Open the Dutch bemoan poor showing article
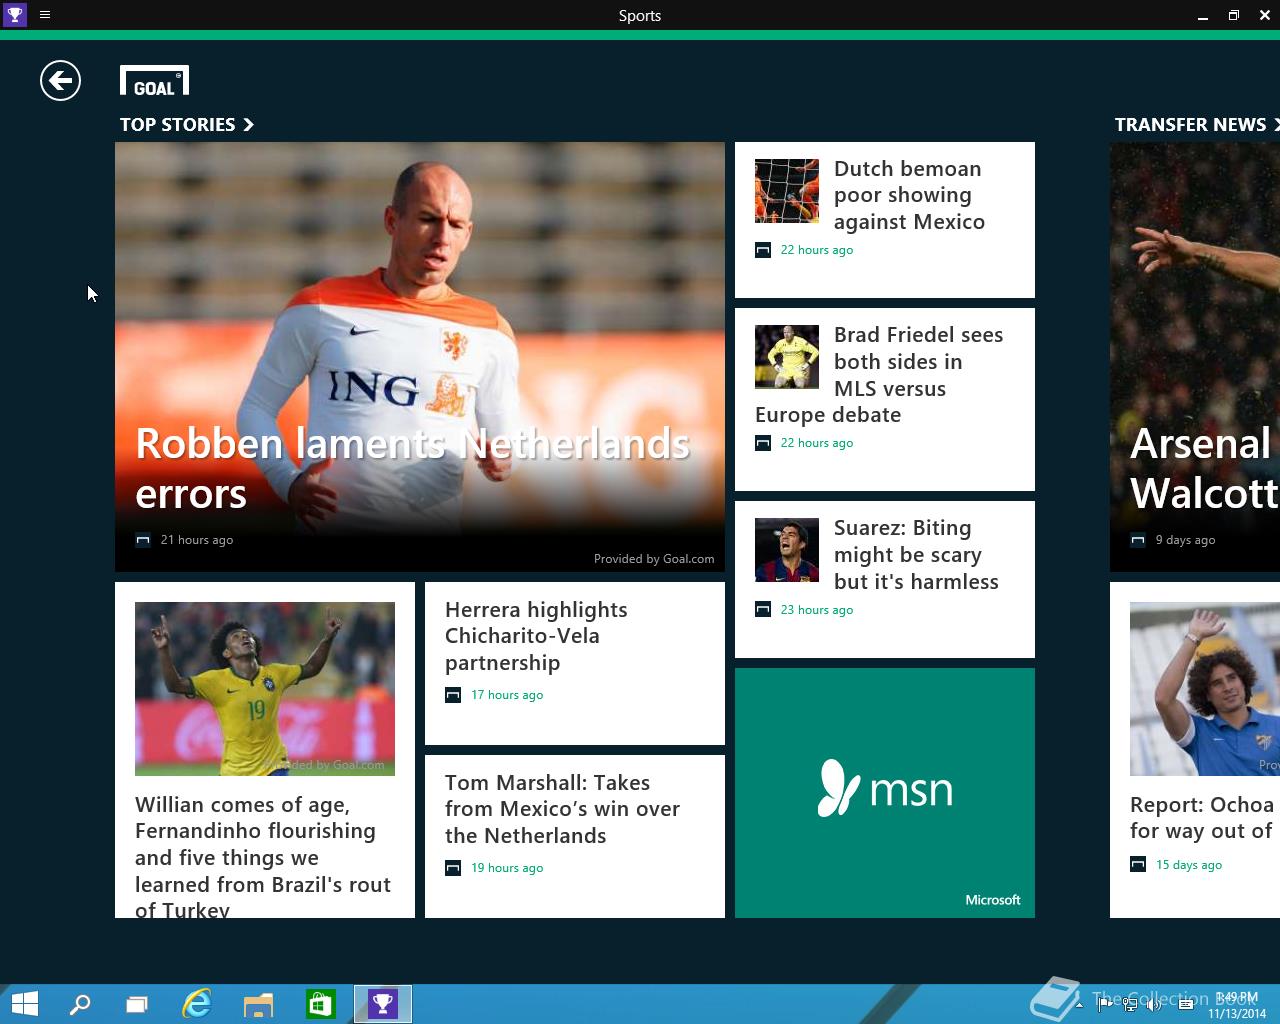1280x1024 pixels. pos(885,220)
